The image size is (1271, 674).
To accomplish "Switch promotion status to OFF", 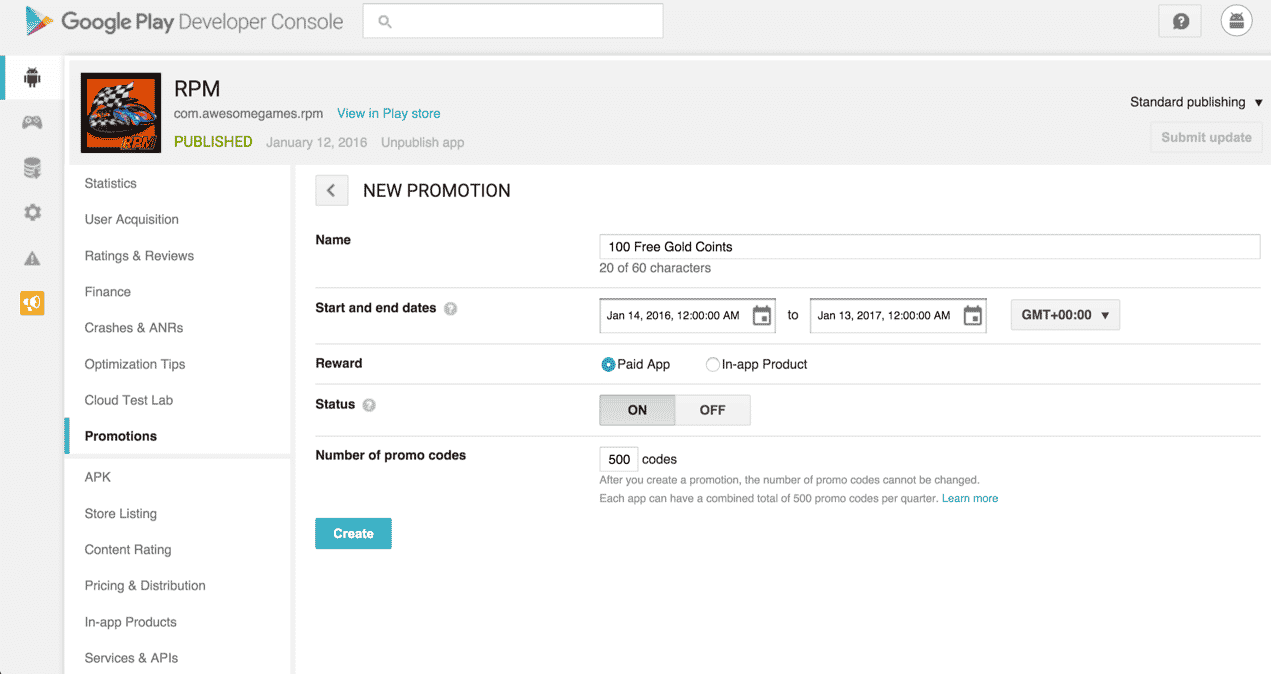I will (712, 410).
